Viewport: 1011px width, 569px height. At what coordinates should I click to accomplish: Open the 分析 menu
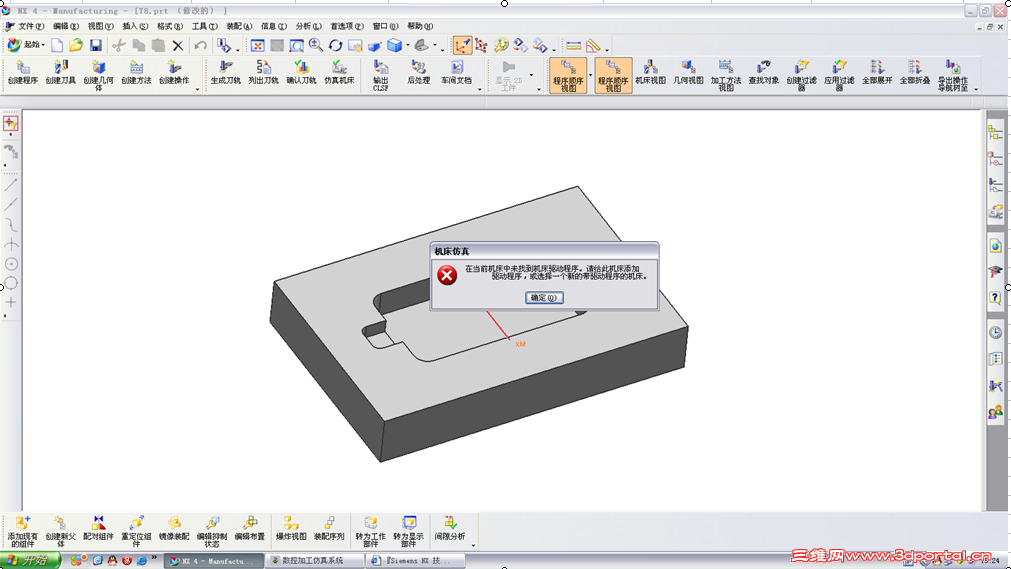[x=308, y=26]
